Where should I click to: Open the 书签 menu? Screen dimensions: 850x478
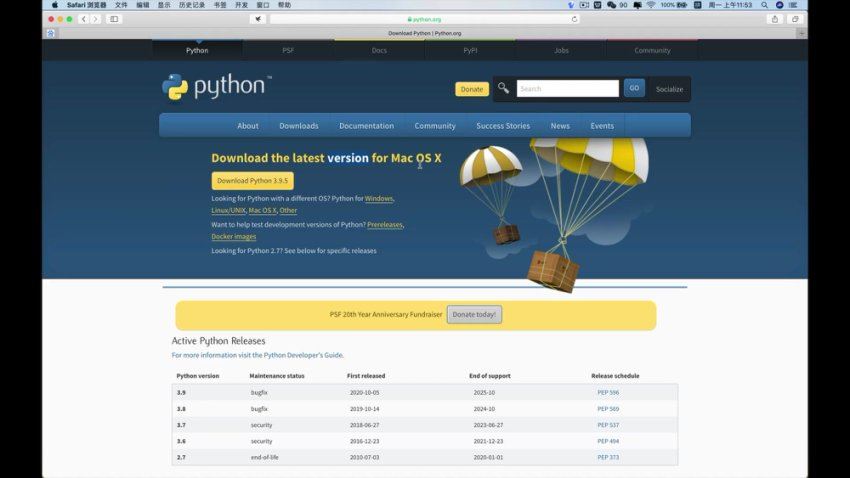[220, 5]
